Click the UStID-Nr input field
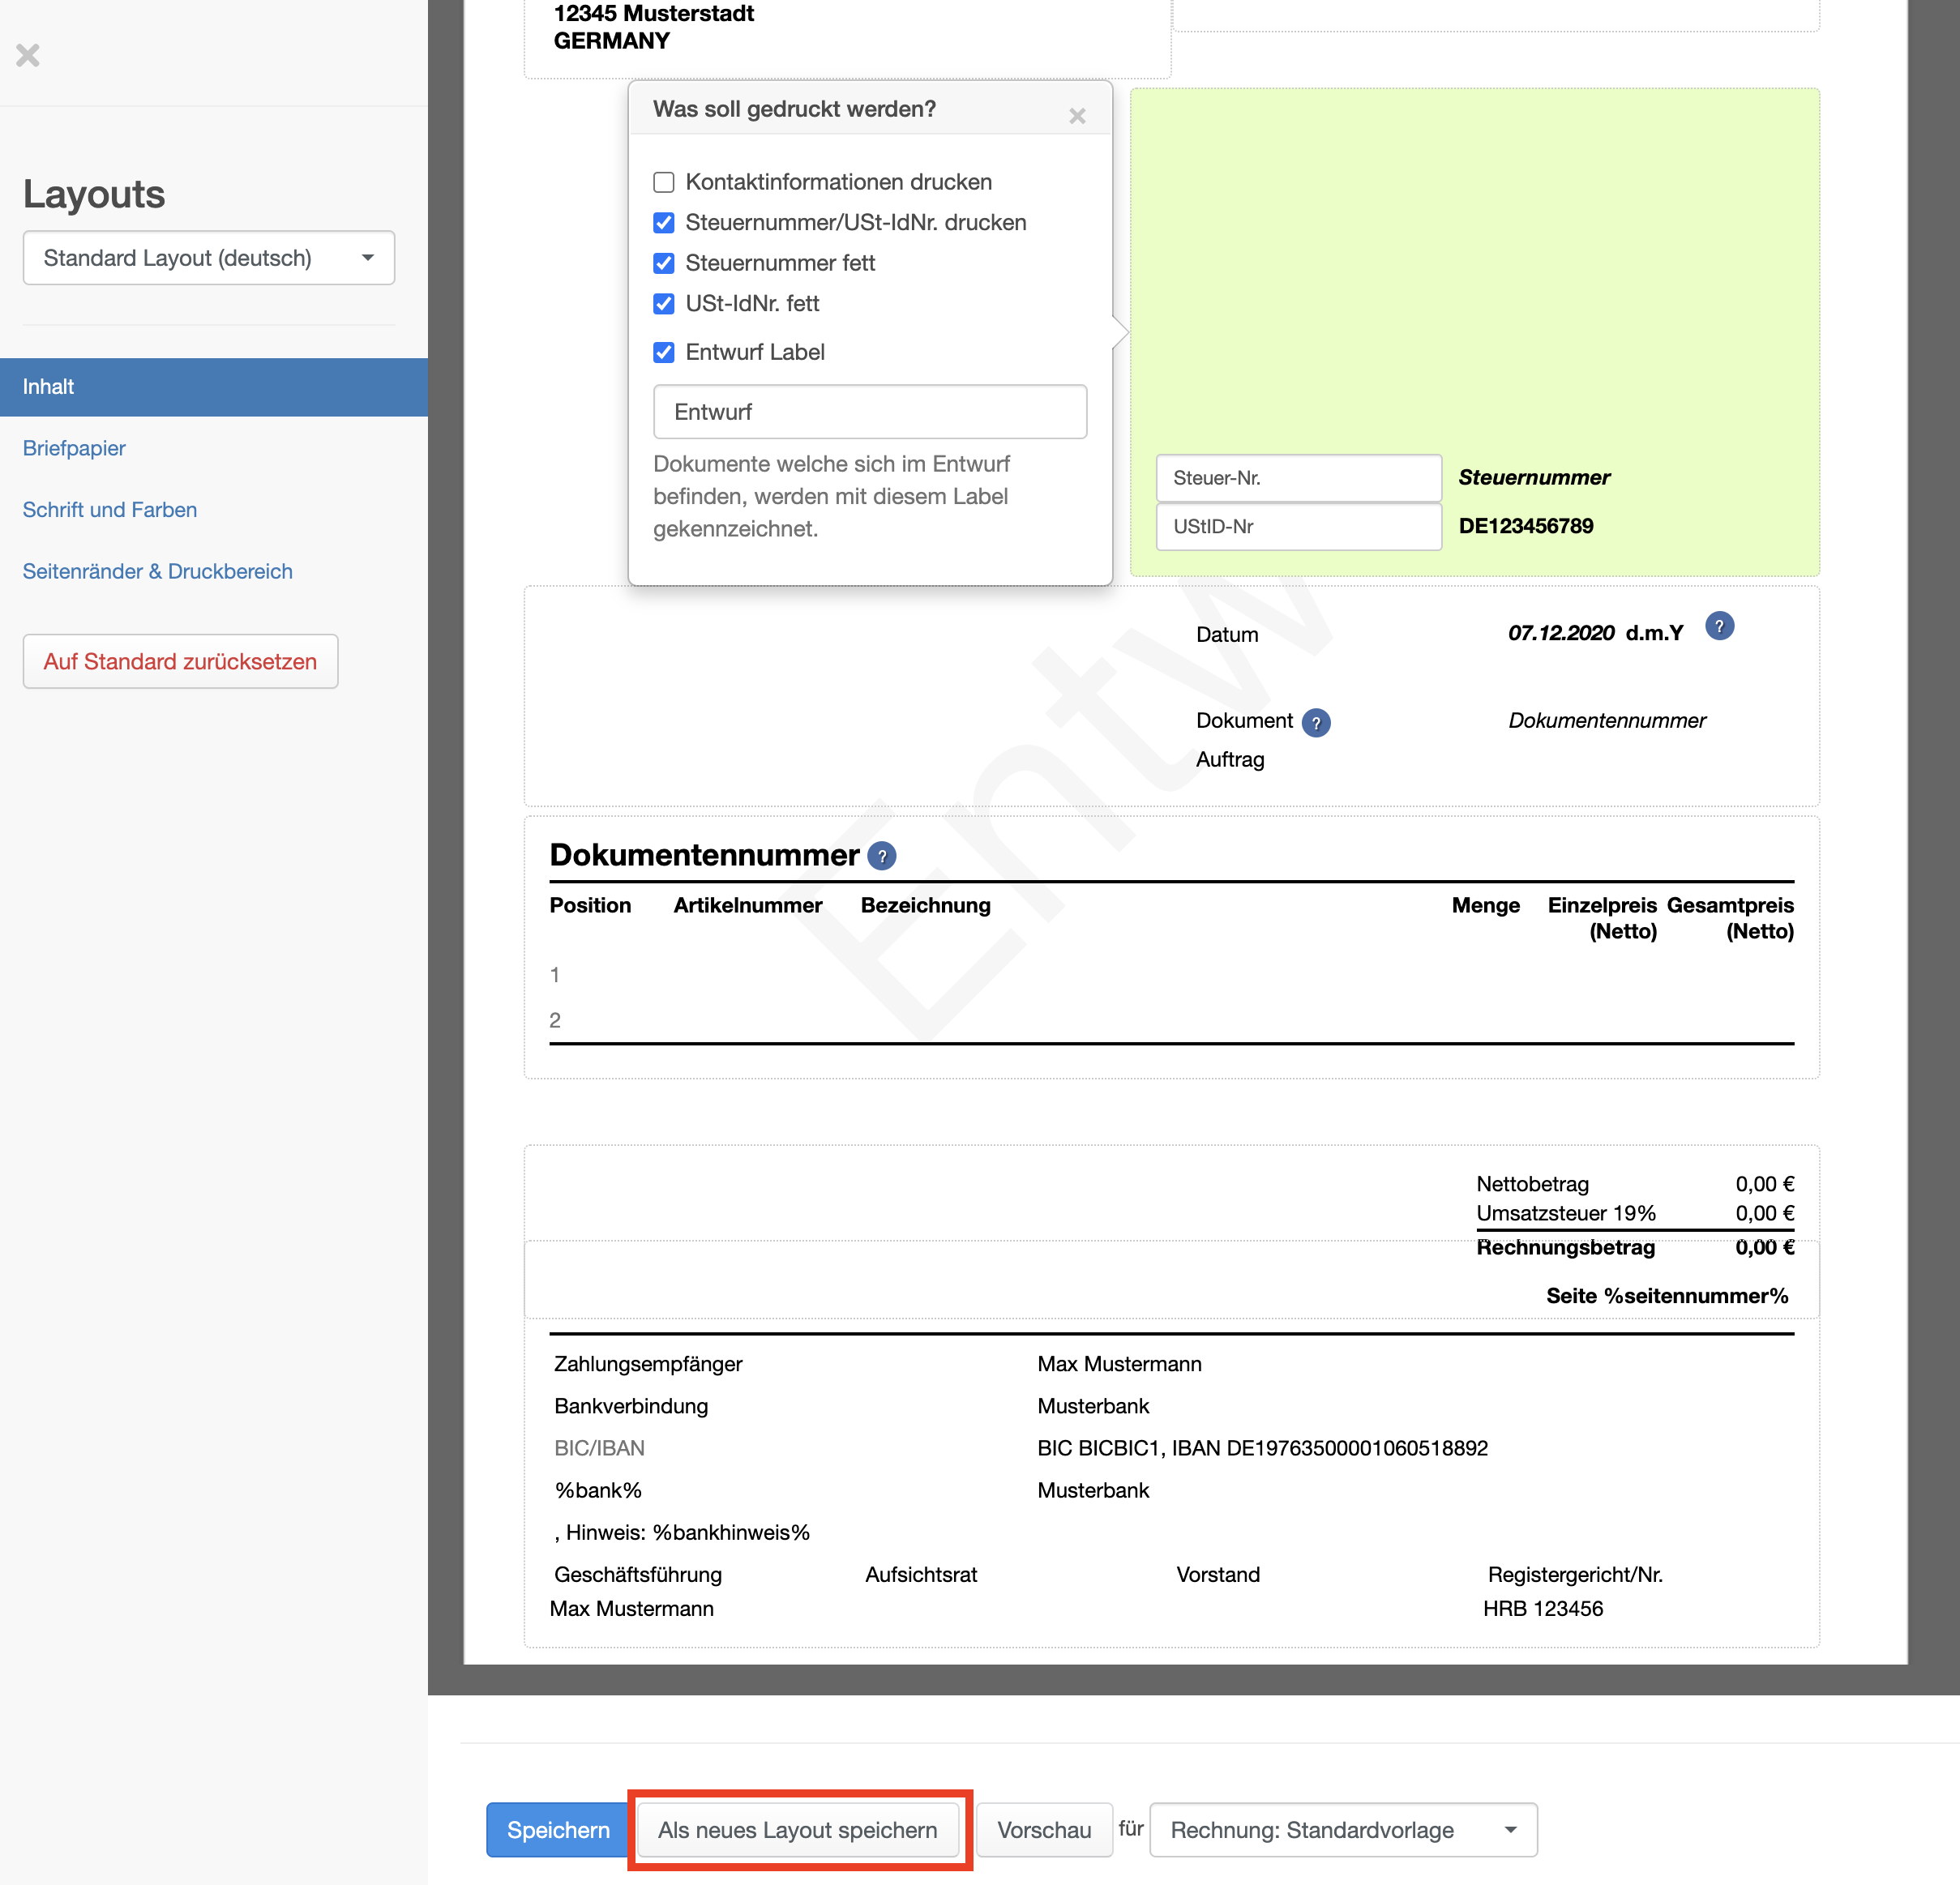This screenshot has width=1960, height=1885. click(x=1299, y=526)
